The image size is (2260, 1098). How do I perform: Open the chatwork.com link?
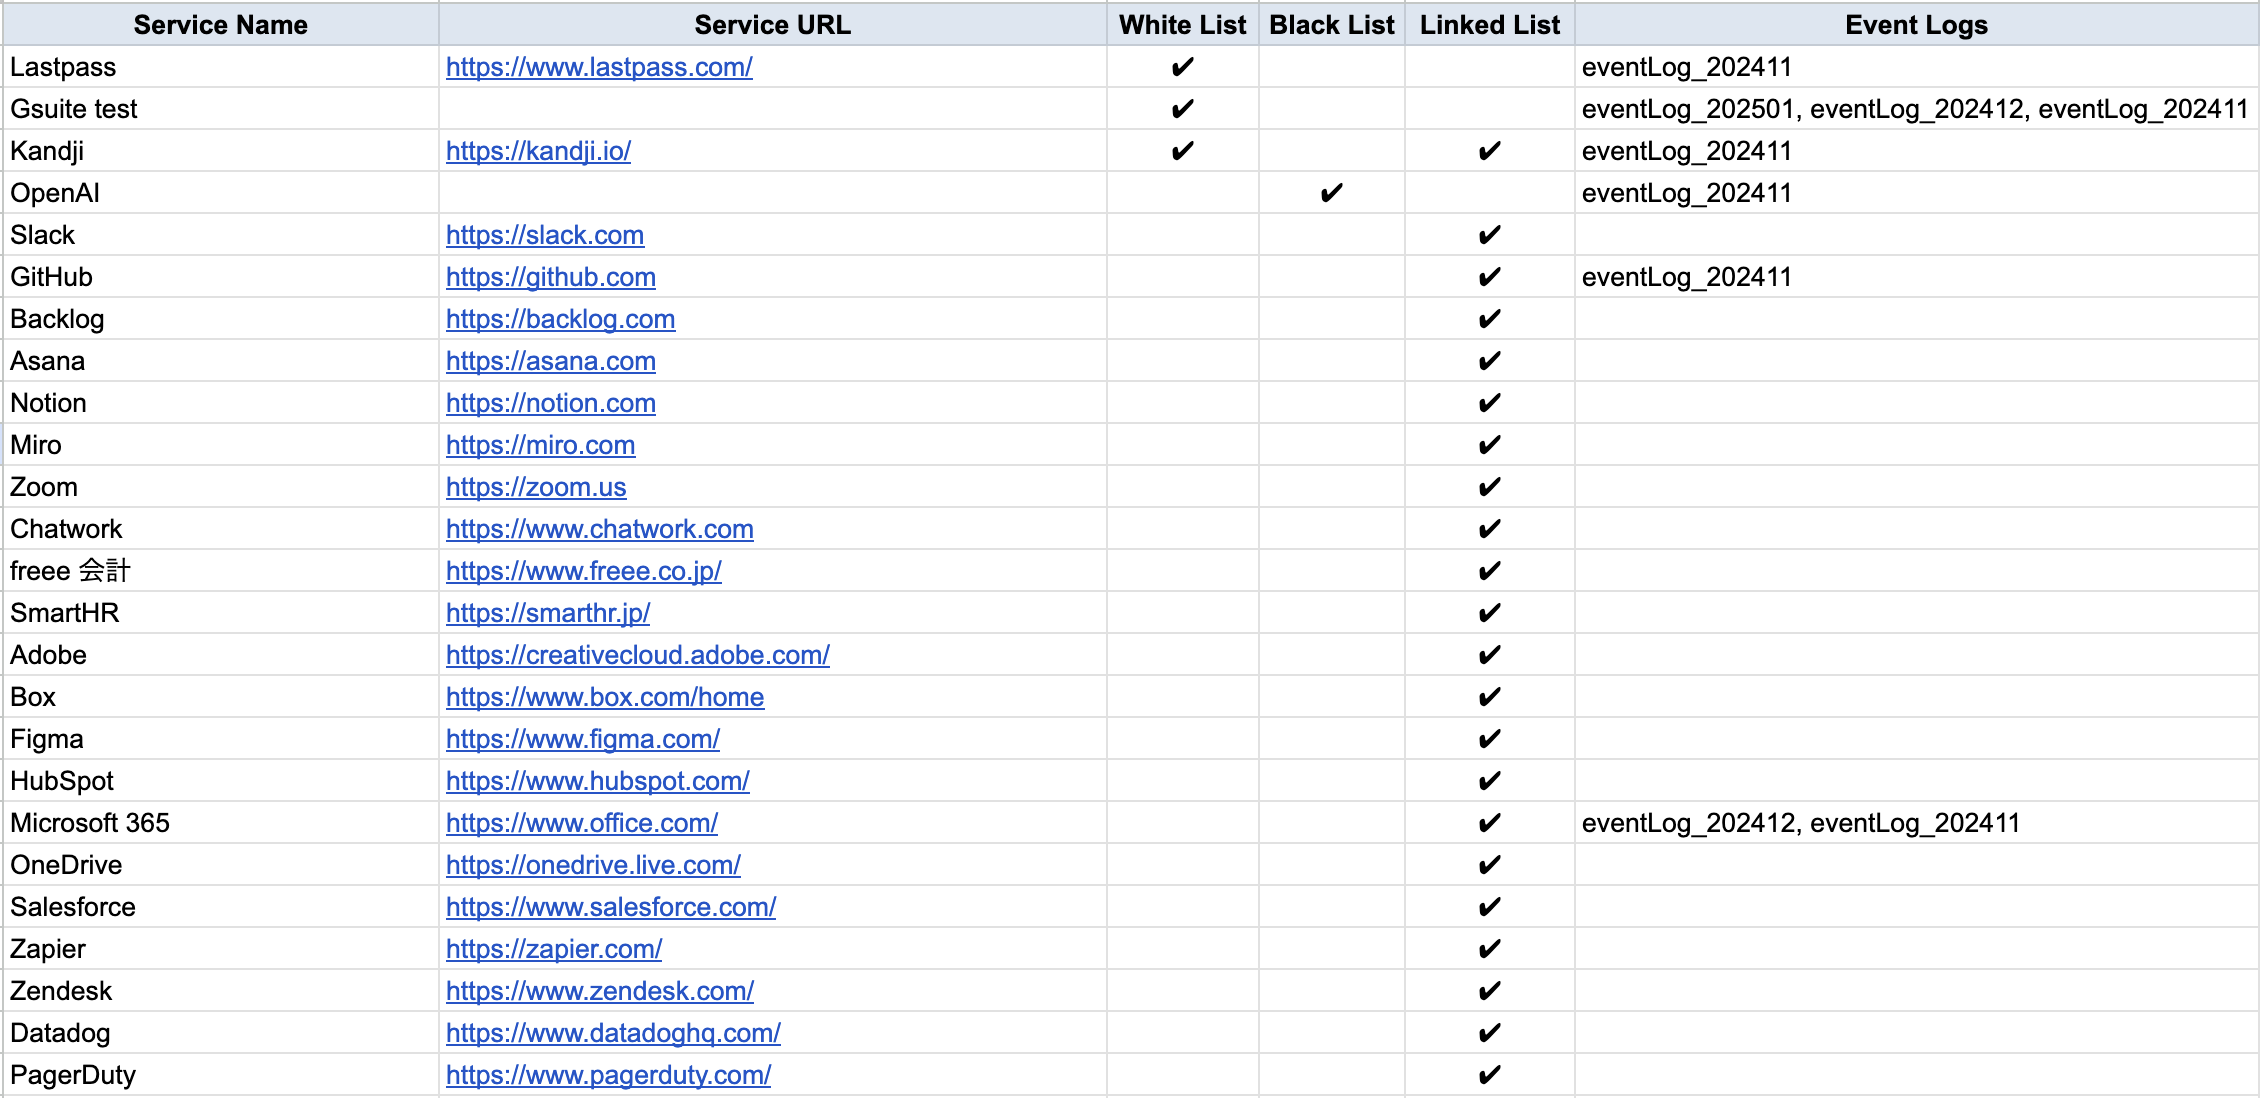point(600,529)
